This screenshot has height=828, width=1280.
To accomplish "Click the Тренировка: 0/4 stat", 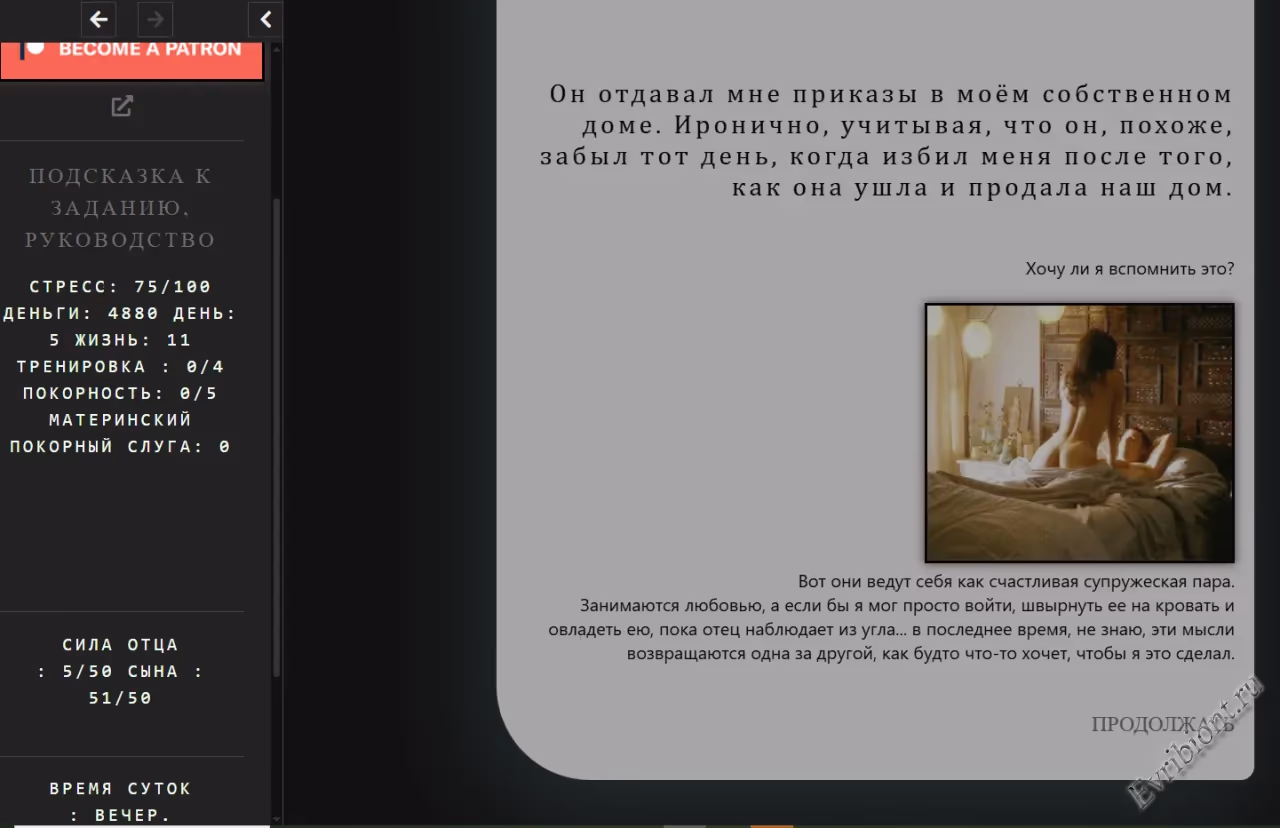I will pos(120,367).
